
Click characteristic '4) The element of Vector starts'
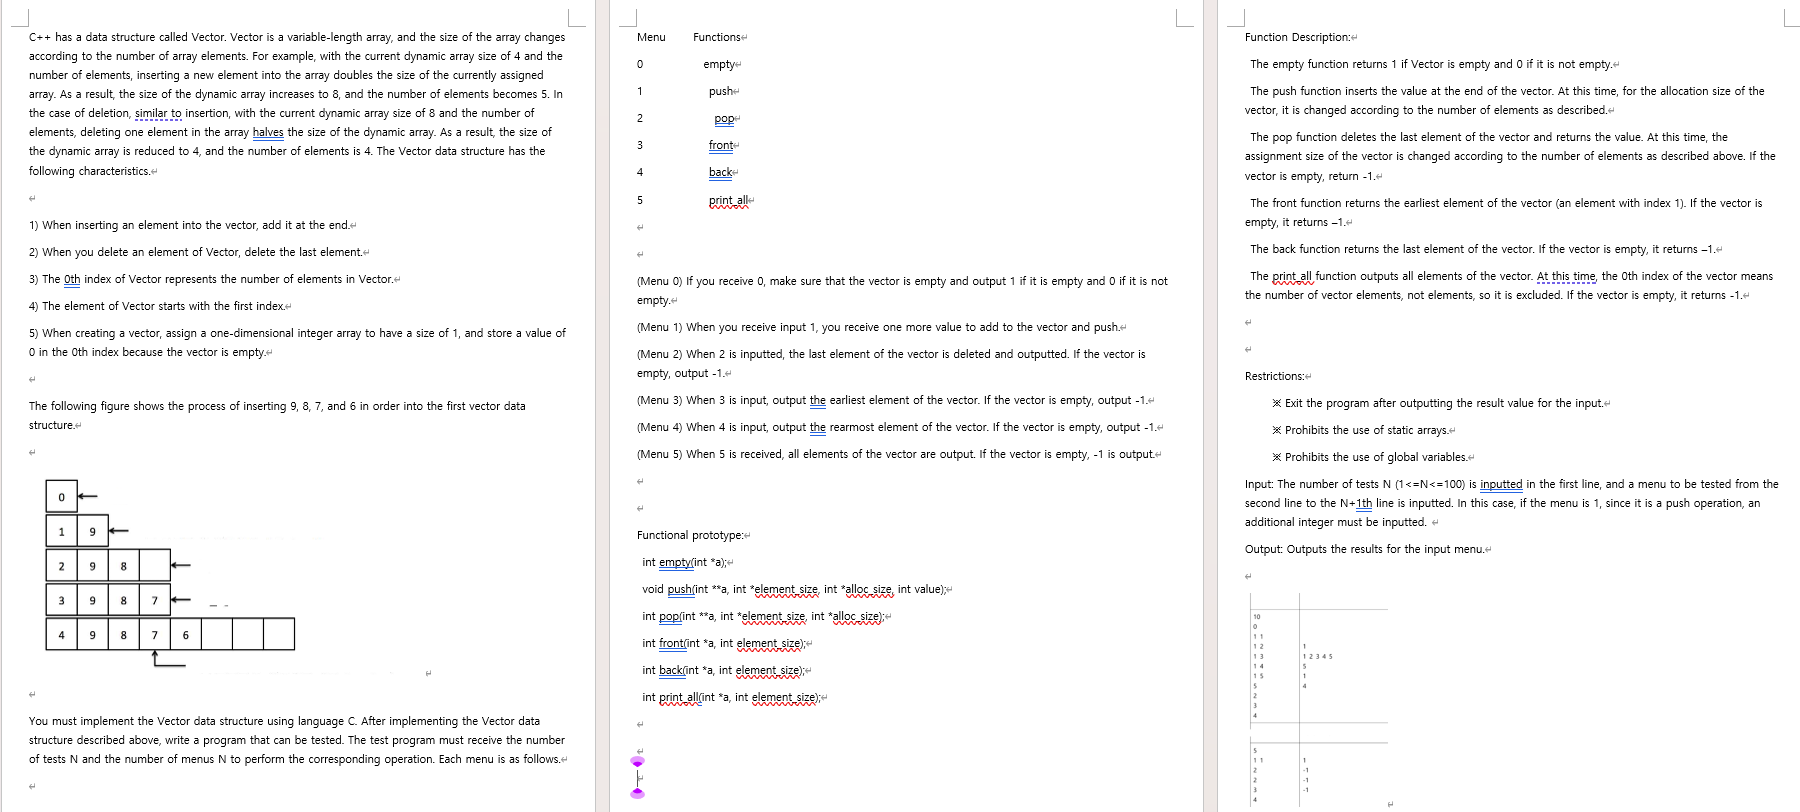click(157, 306)
